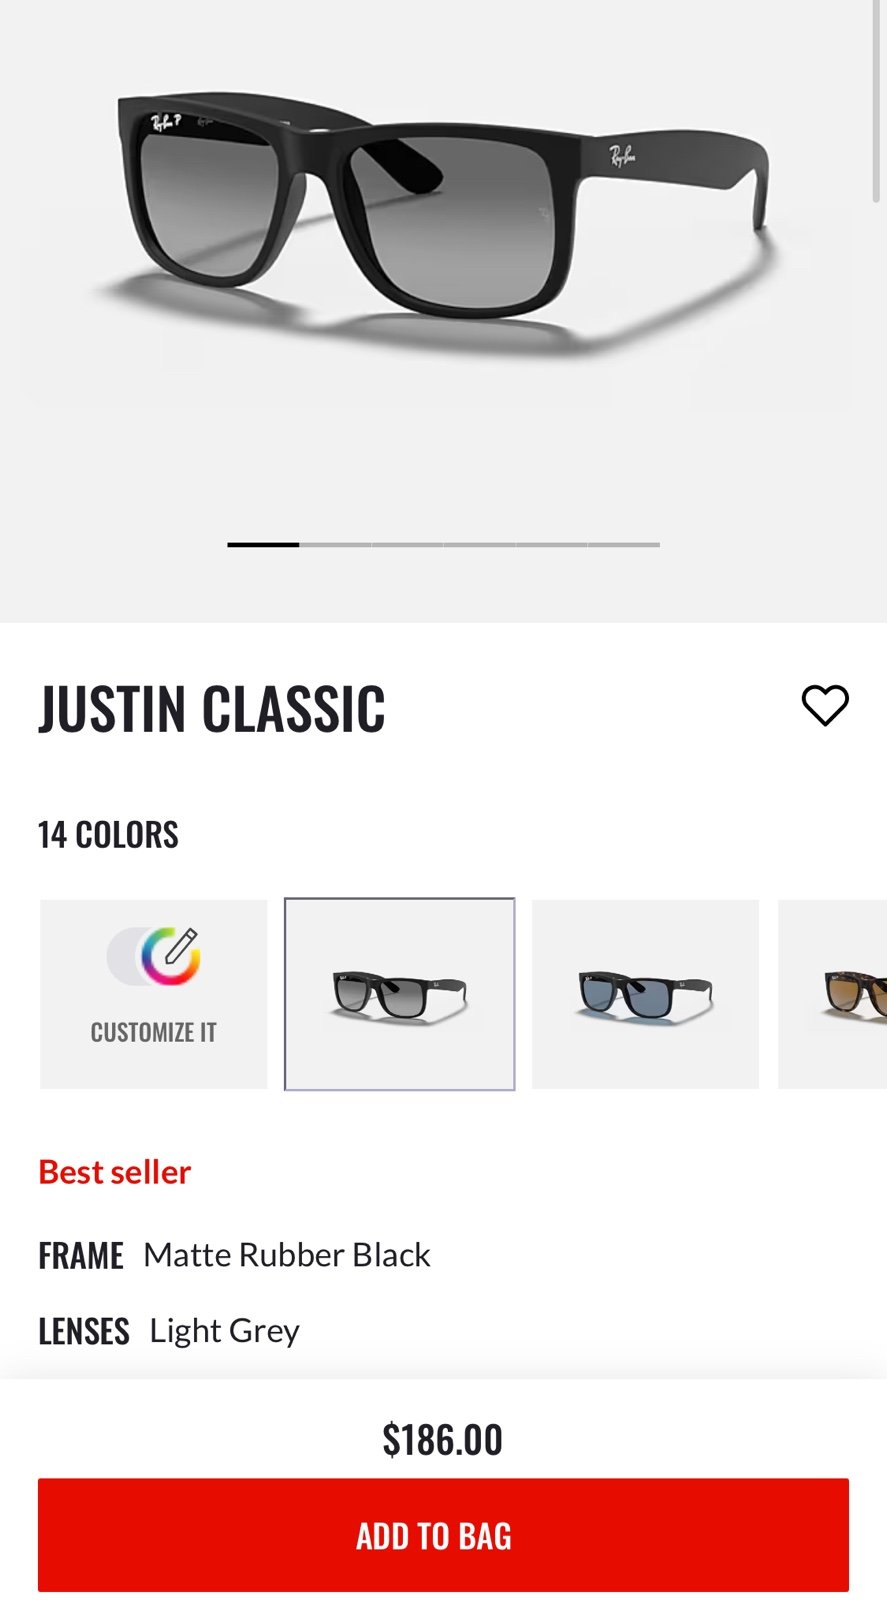Jump to the fourth product image indicator
Image resolution: width=887 pixels, height=1600 pixels.
point(480,545)
